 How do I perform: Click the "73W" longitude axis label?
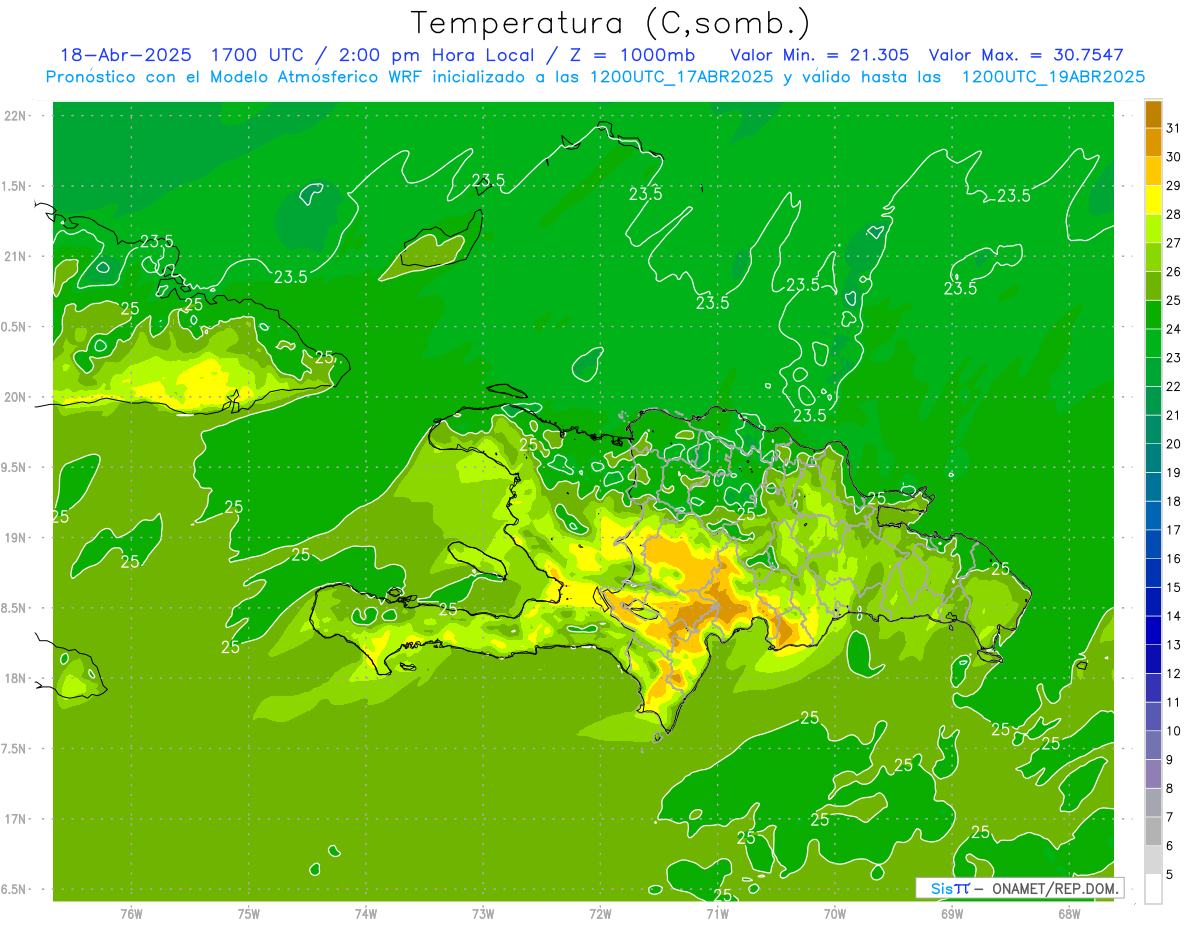pyautogui.click(x=483, y=914)
